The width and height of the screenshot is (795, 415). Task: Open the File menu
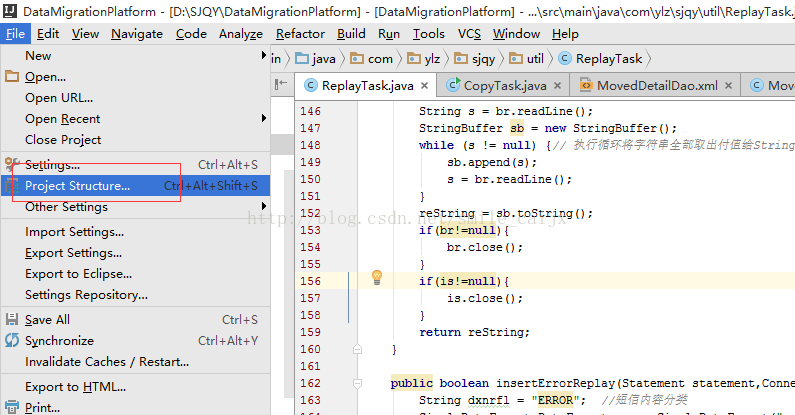[15, 34]
